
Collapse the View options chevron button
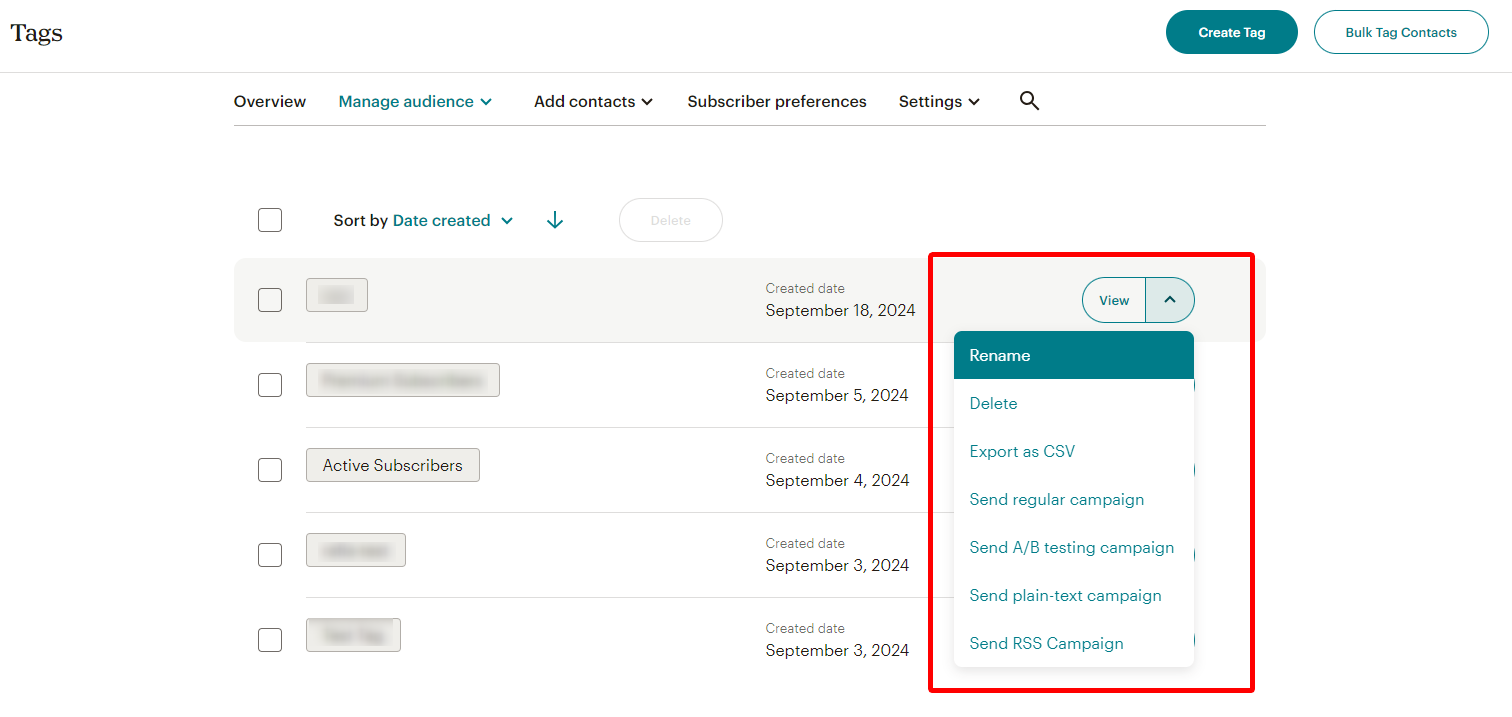point(1170,300)
